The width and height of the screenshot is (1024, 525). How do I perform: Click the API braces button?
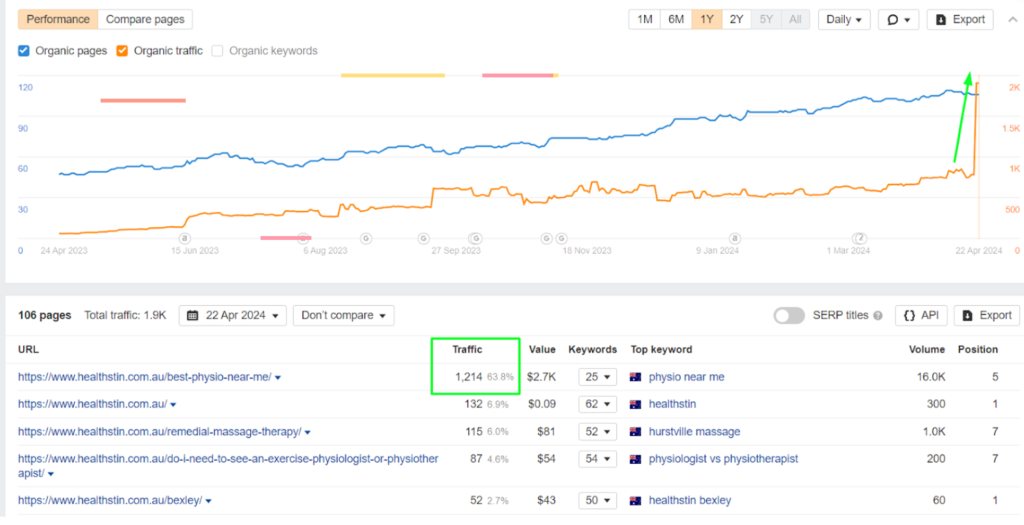pos(921,315)
